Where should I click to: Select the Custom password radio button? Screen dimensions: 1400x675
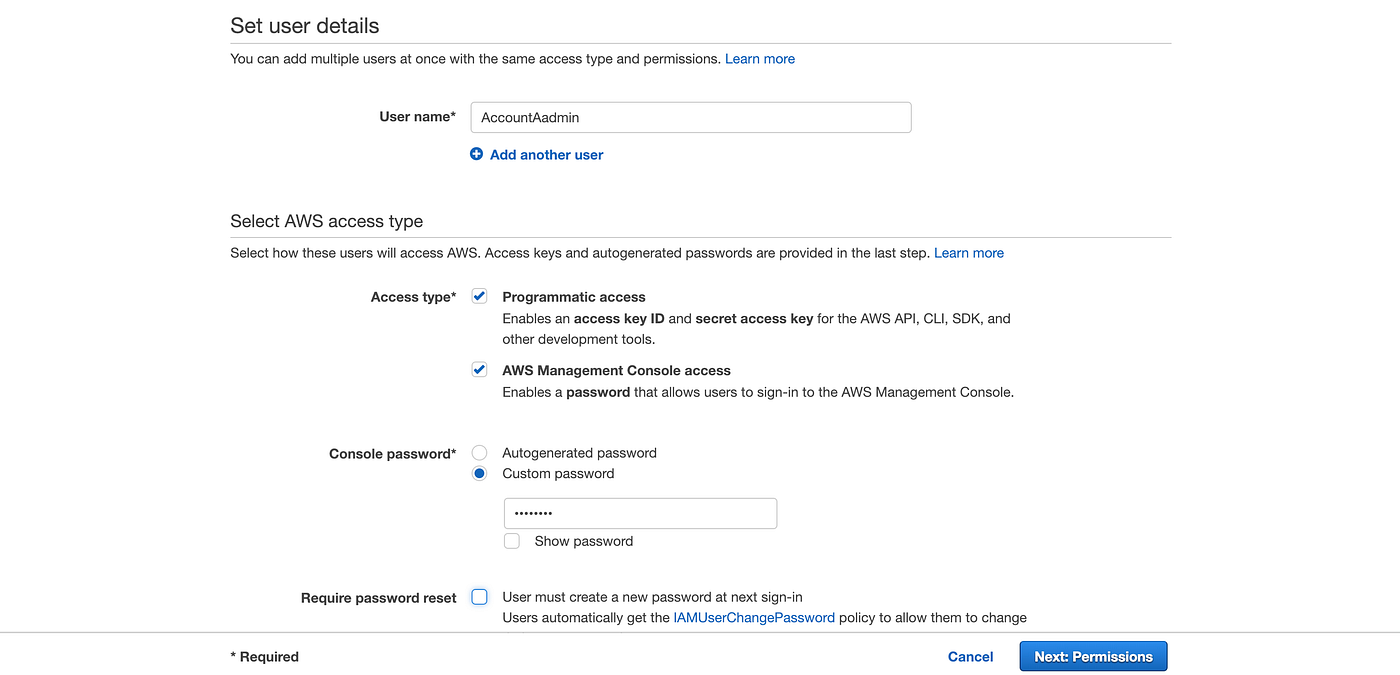tap(479, 472)
